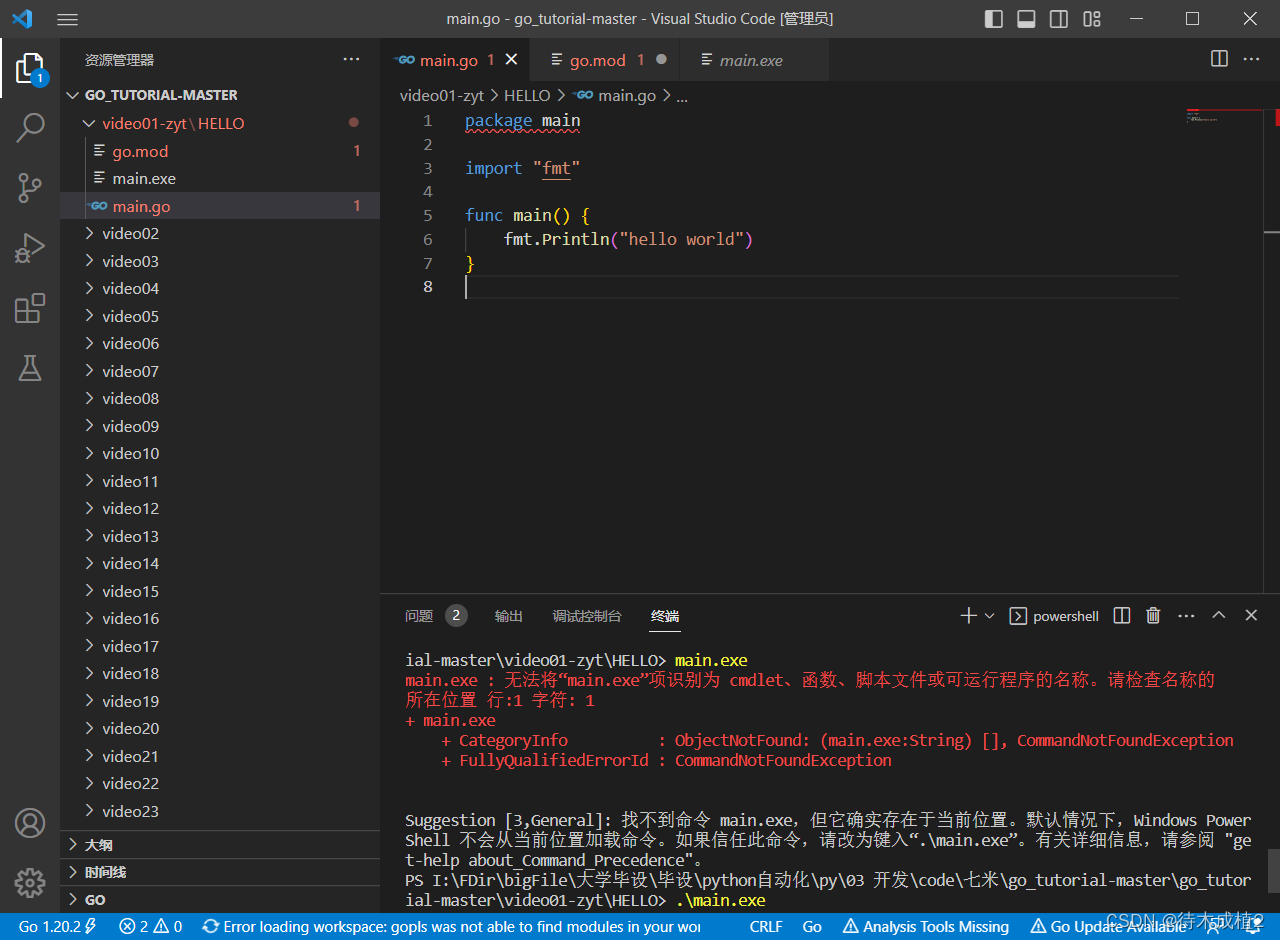1280x940 pixels.
Task: Open the Extensions view
Action: pyautogui.click(x=30, y=308)
